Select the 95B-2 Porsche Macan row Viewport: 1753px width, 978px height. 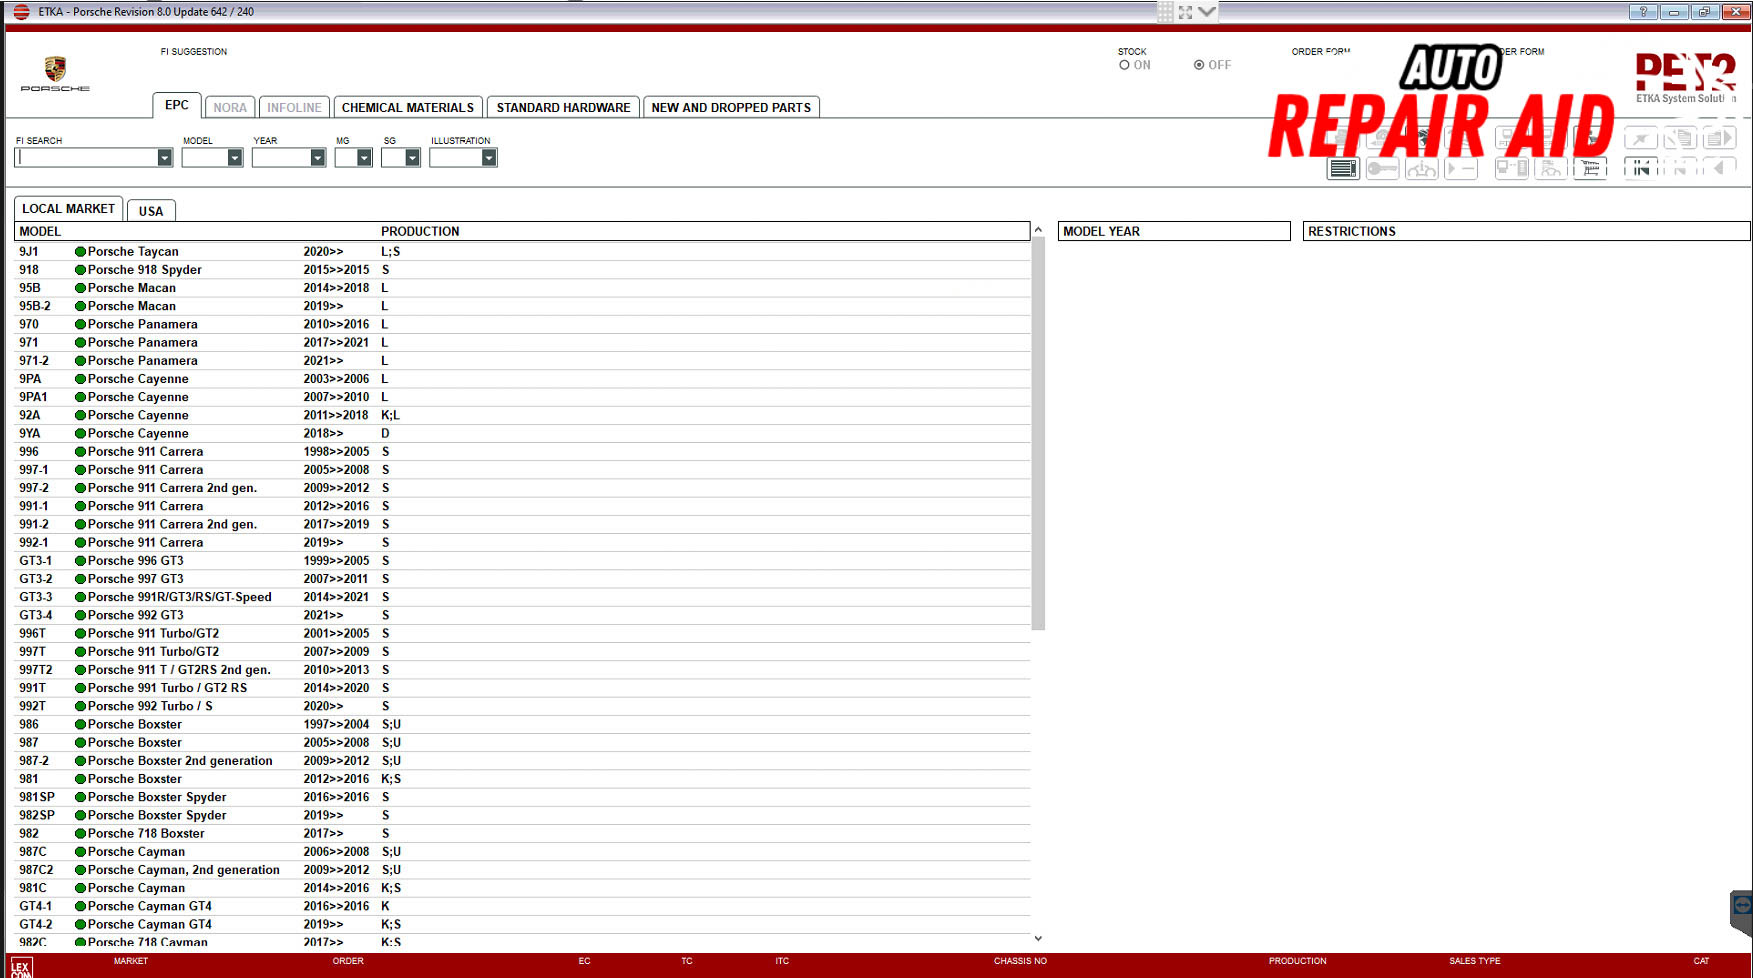pyautogui.click(x=522, y=306)
